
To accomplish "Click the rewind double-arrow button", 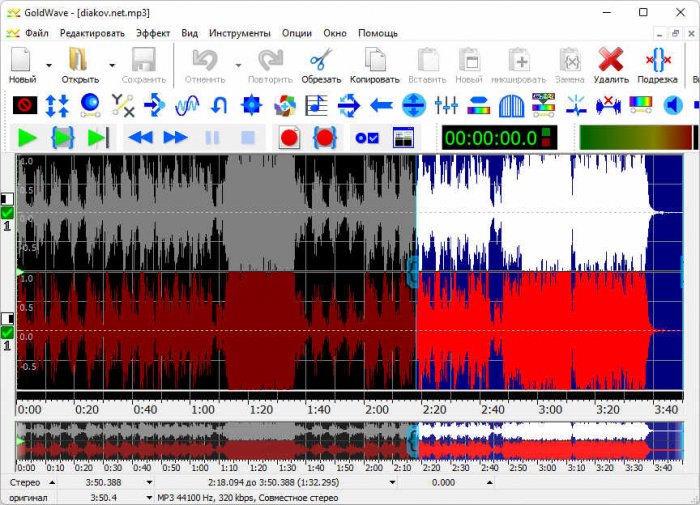I will click(140, 137).
